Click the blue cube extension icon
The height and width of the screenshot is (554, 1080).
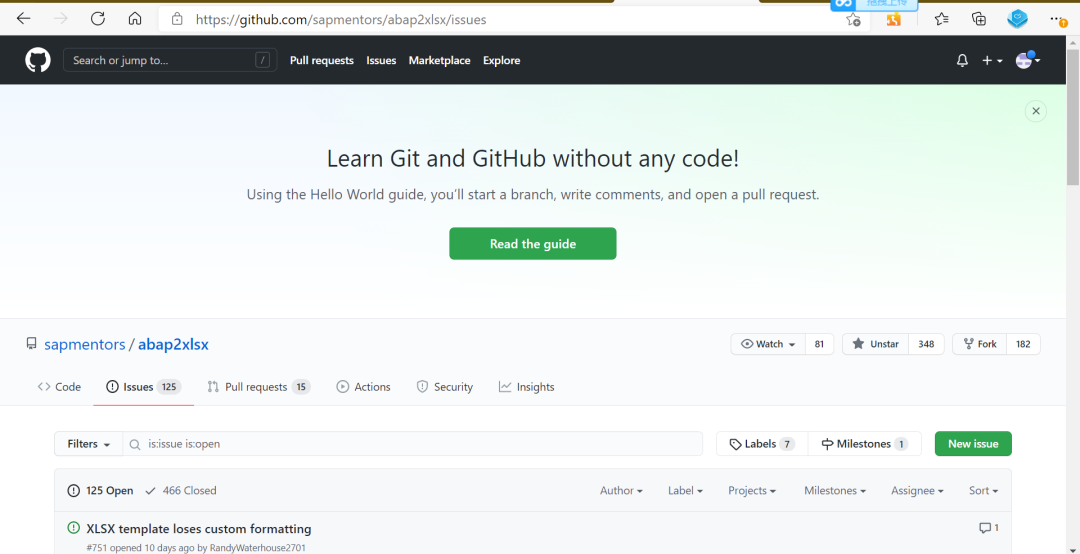point(1017,19)
